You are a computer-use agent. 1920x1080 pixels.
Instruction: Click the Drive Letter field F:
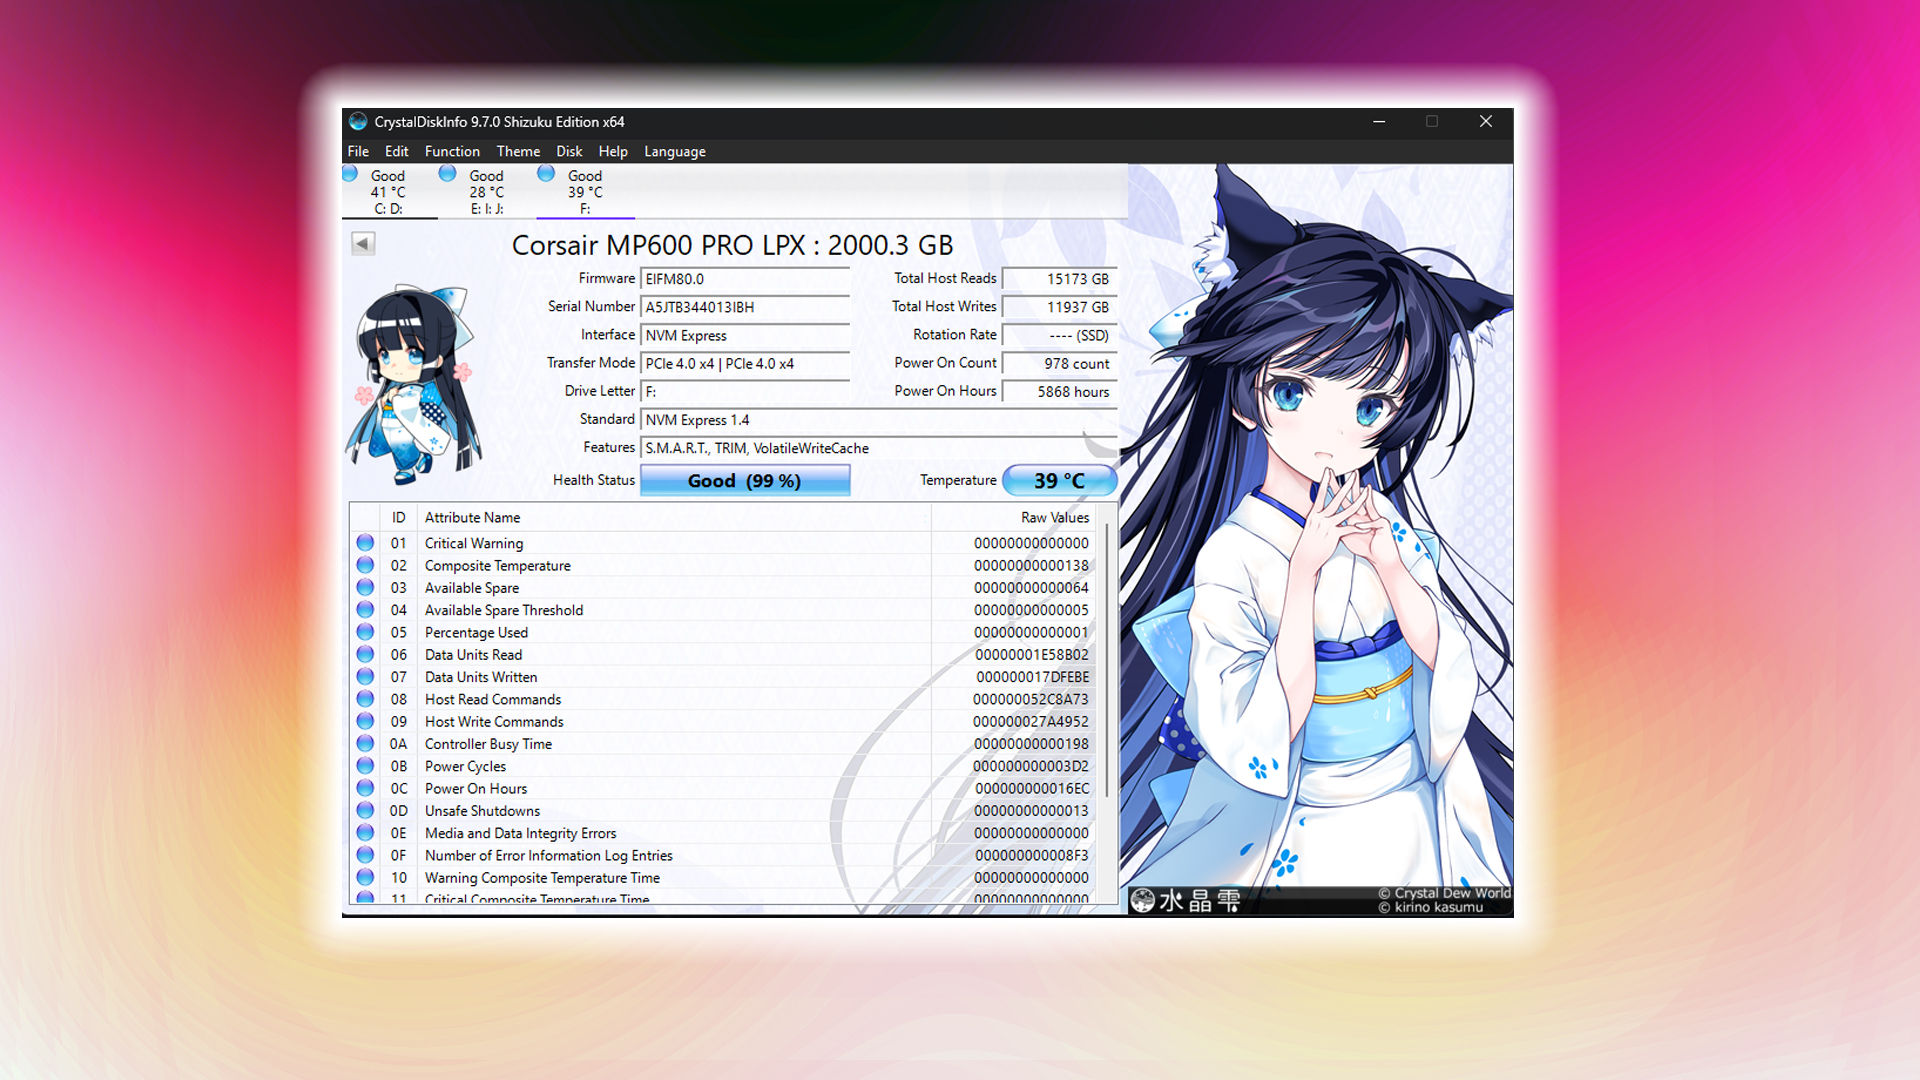745,392
